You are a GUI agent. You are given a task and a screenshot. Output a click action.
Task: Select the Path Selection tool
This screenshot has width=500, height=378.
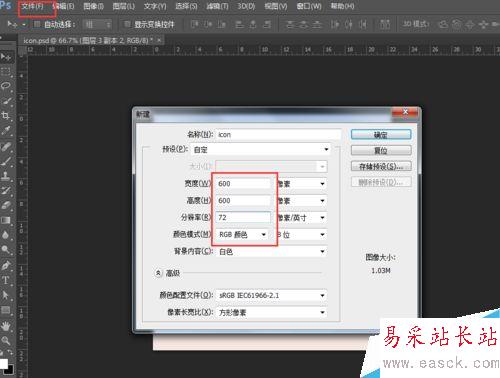coord(6,295)
